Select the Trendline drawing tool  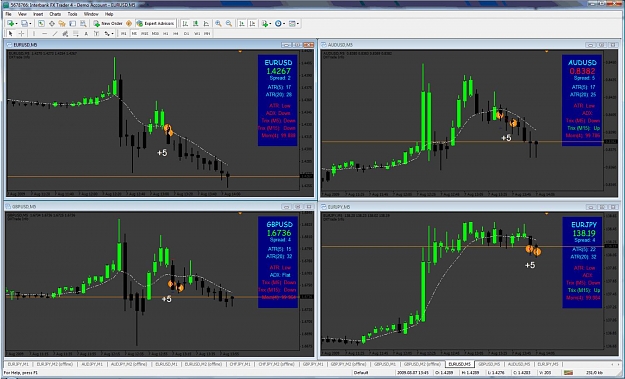pyautogui.click(x=55, y=34)
